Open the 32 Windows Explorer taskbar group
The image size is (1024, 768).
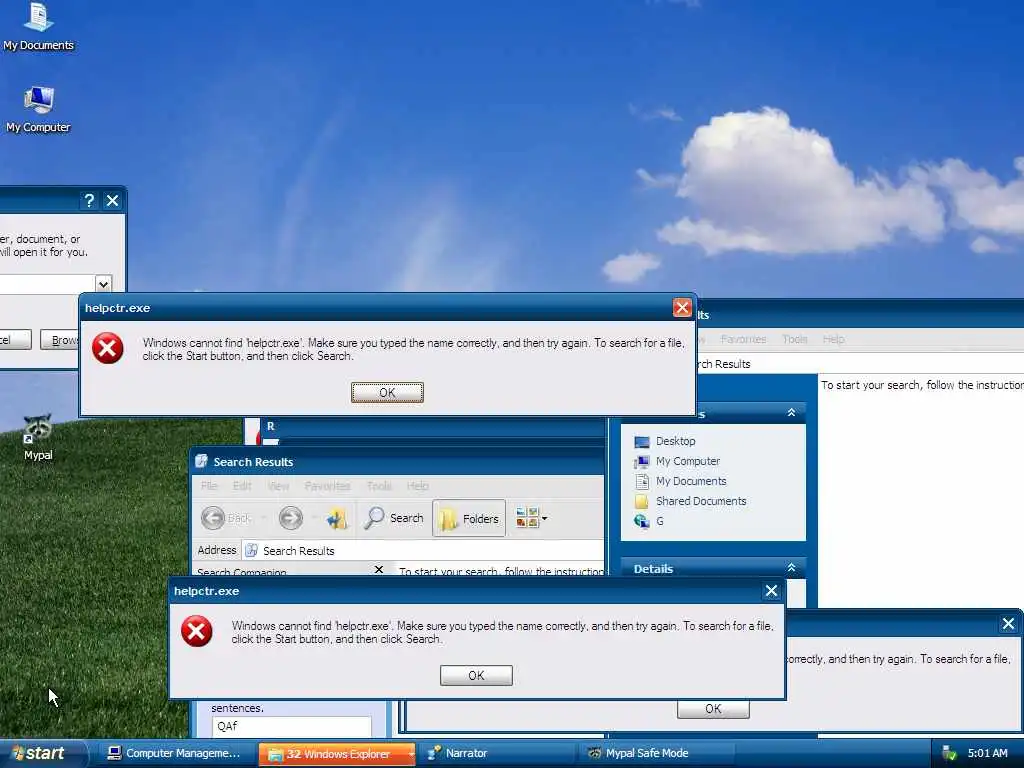(337, 754)
